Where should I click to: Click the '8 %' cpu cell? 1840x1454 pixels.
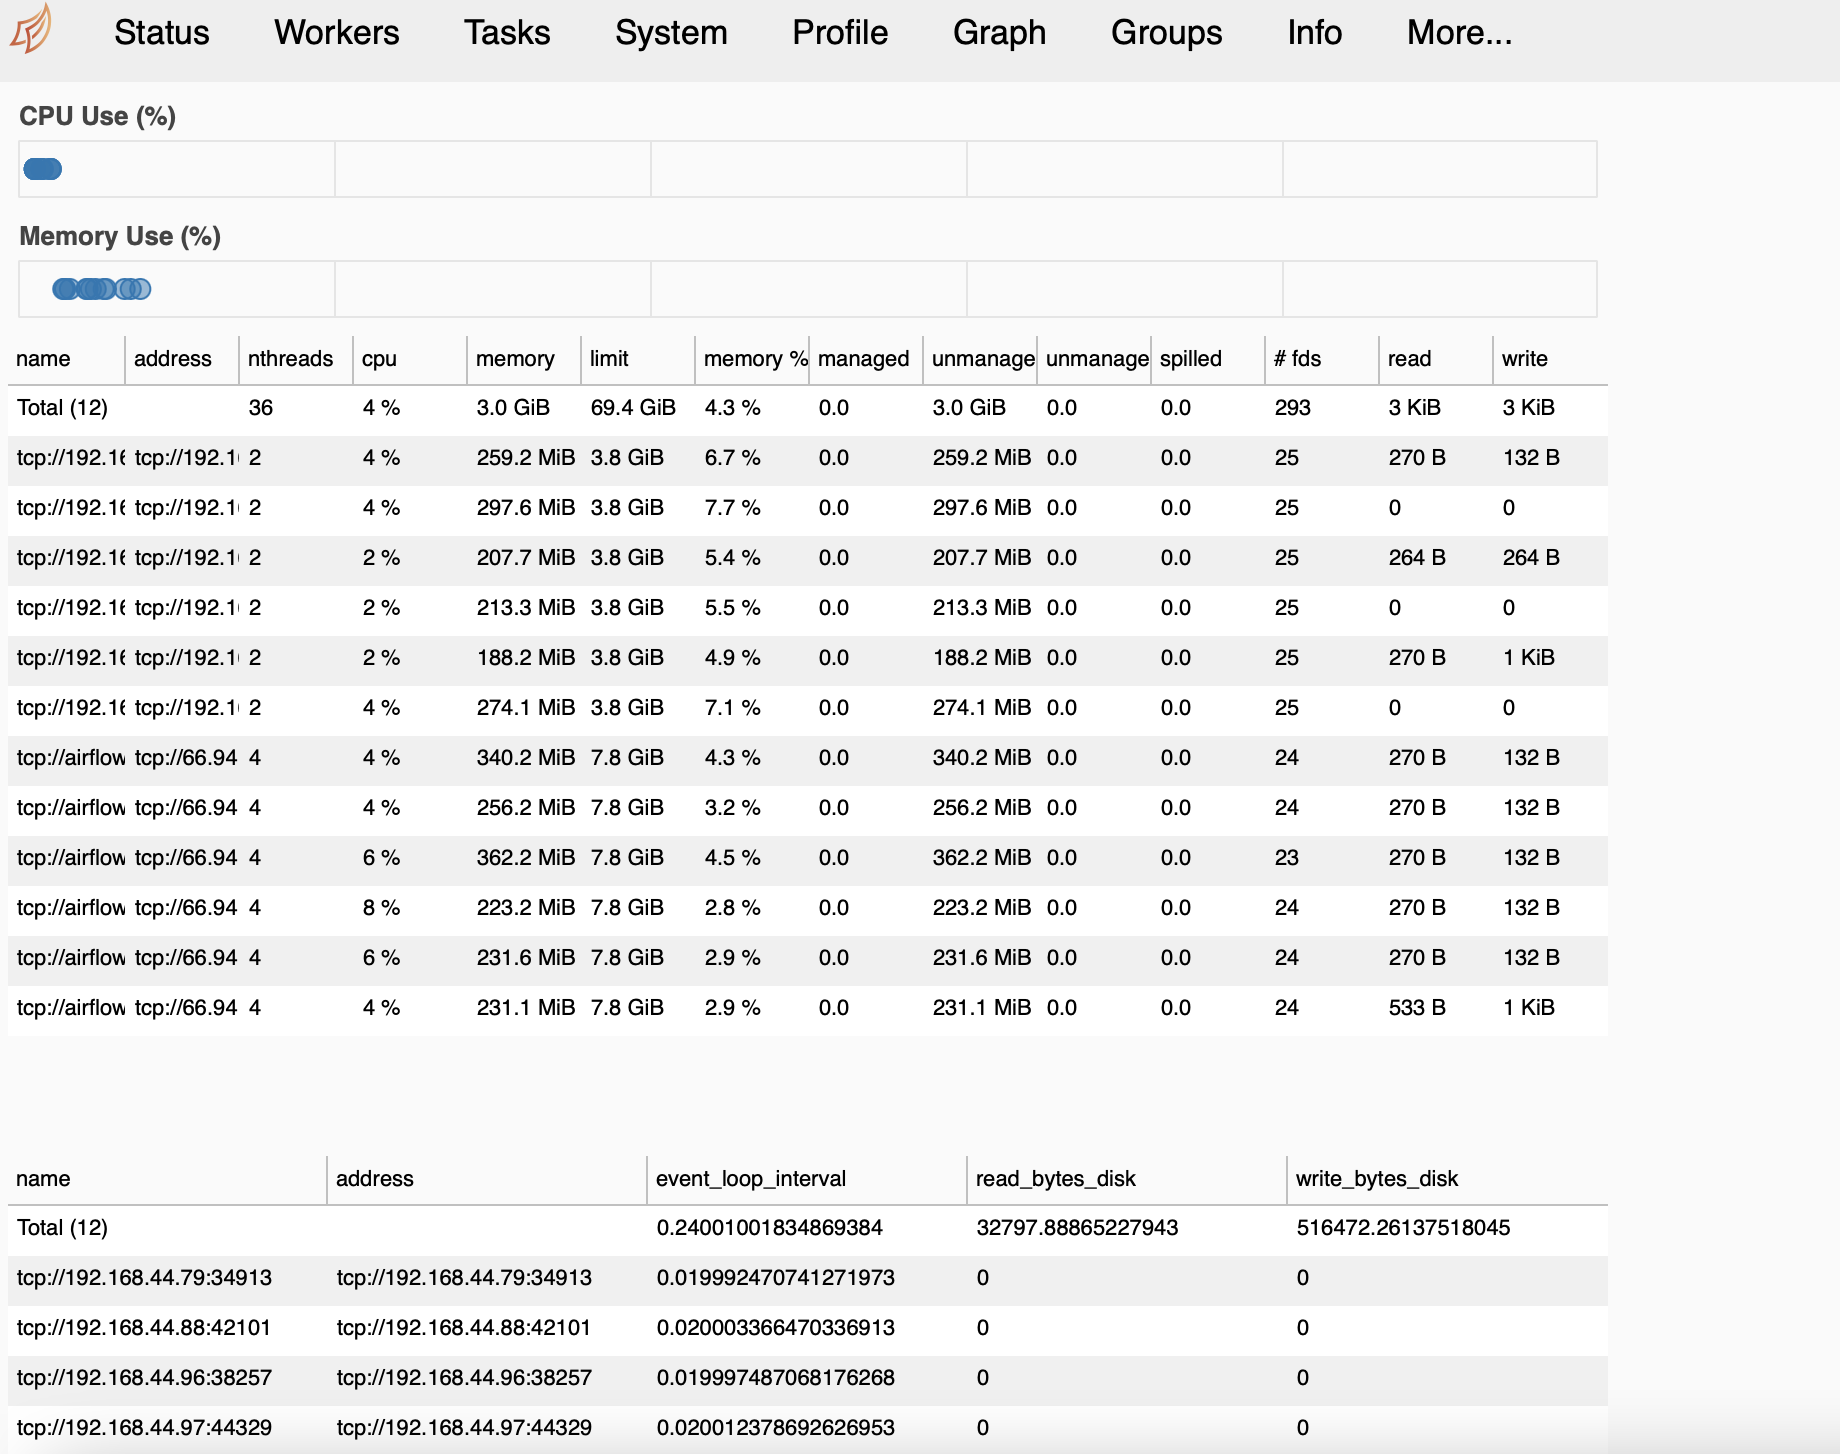click(x=381, y=908)
